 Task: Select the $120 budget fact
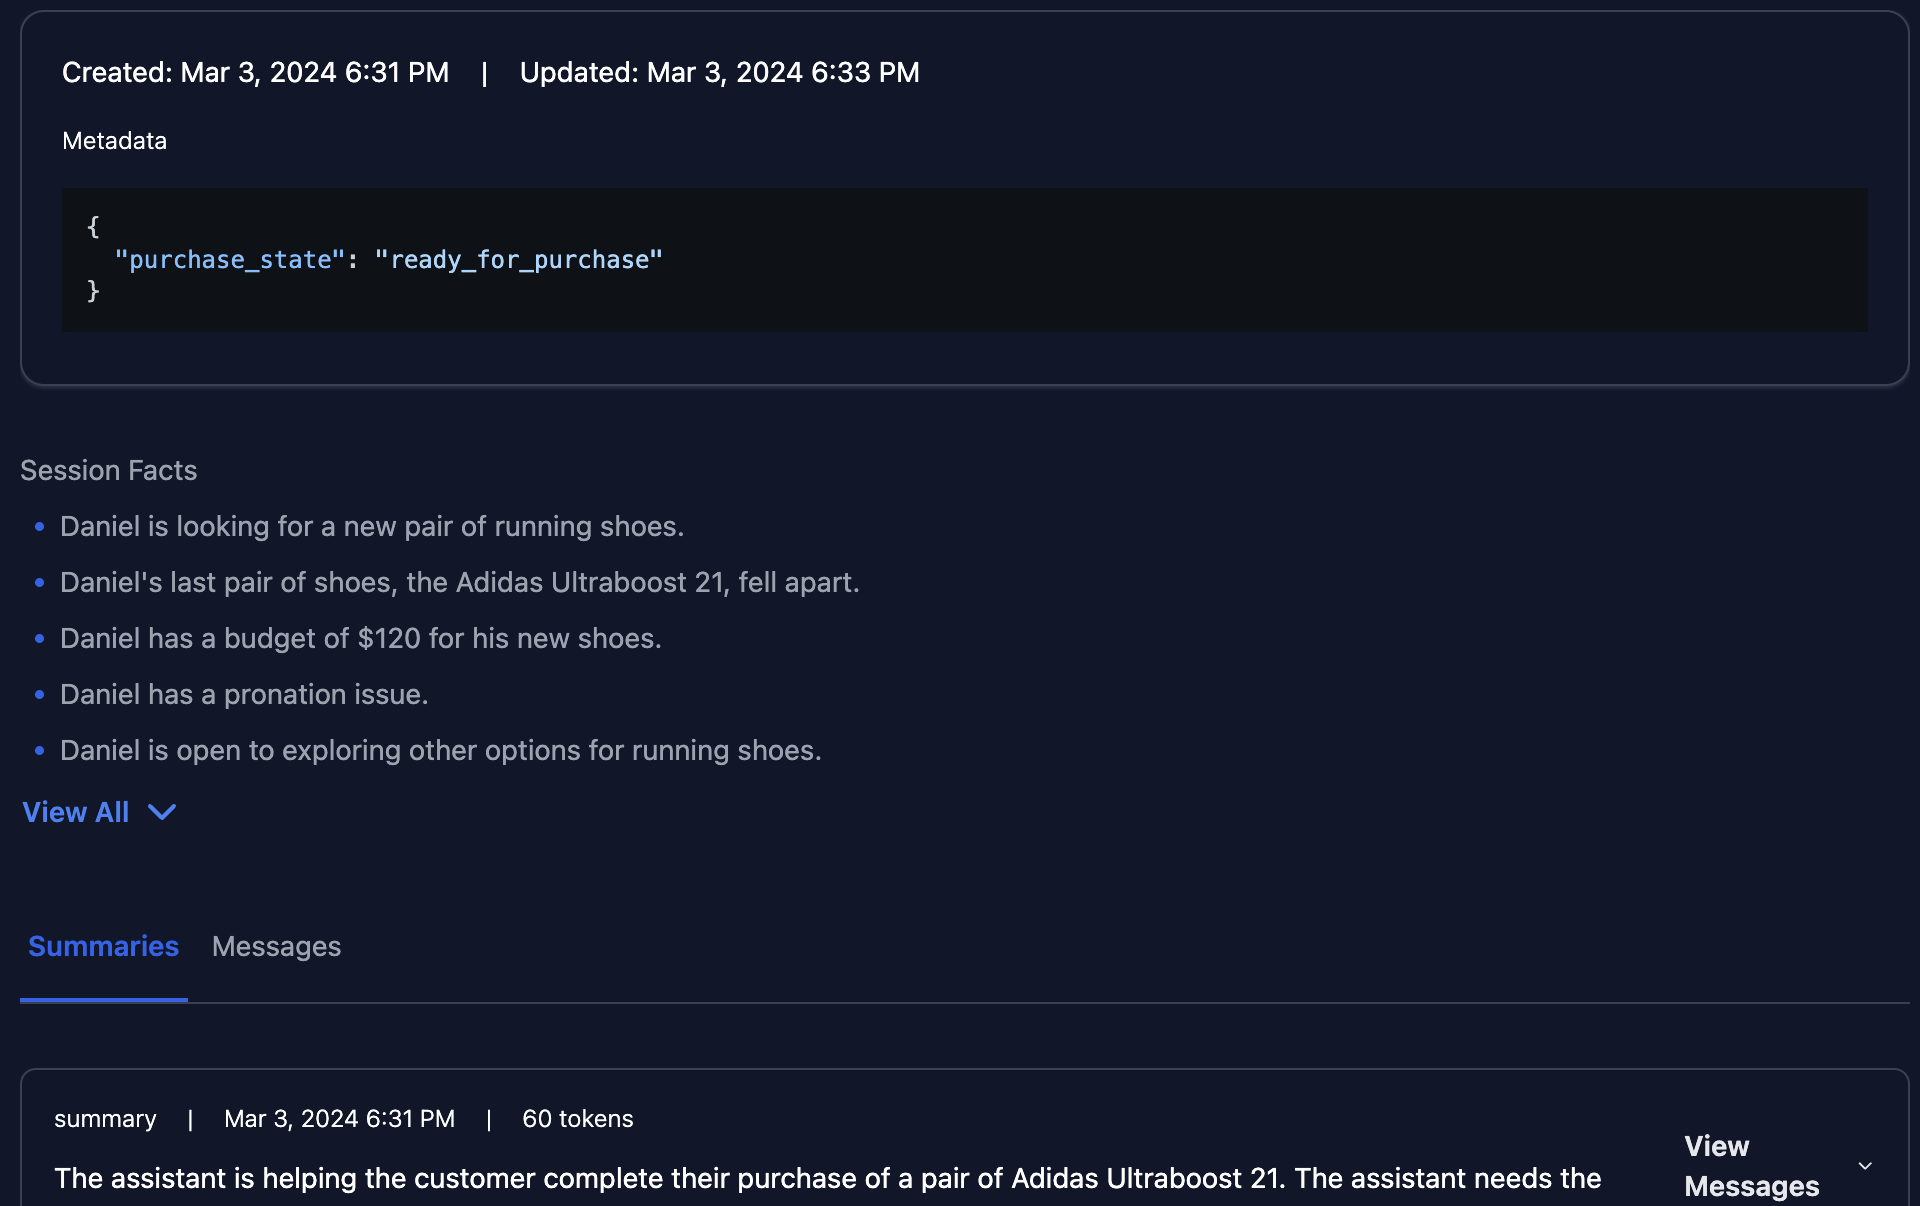pyautogui.click(x=361, y=638)
